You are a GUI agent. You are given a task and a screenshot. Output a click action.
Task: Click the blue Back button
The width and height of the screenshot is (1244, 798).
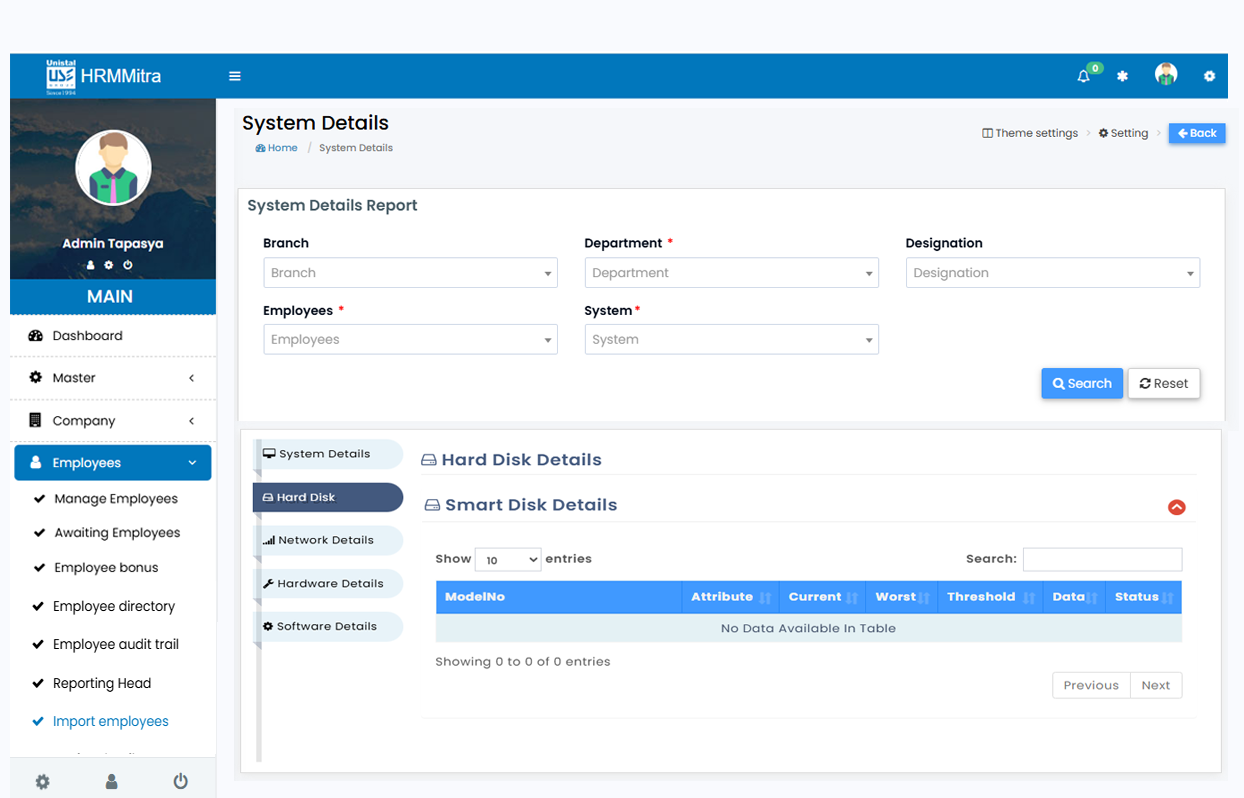(x=1196, y=133)
